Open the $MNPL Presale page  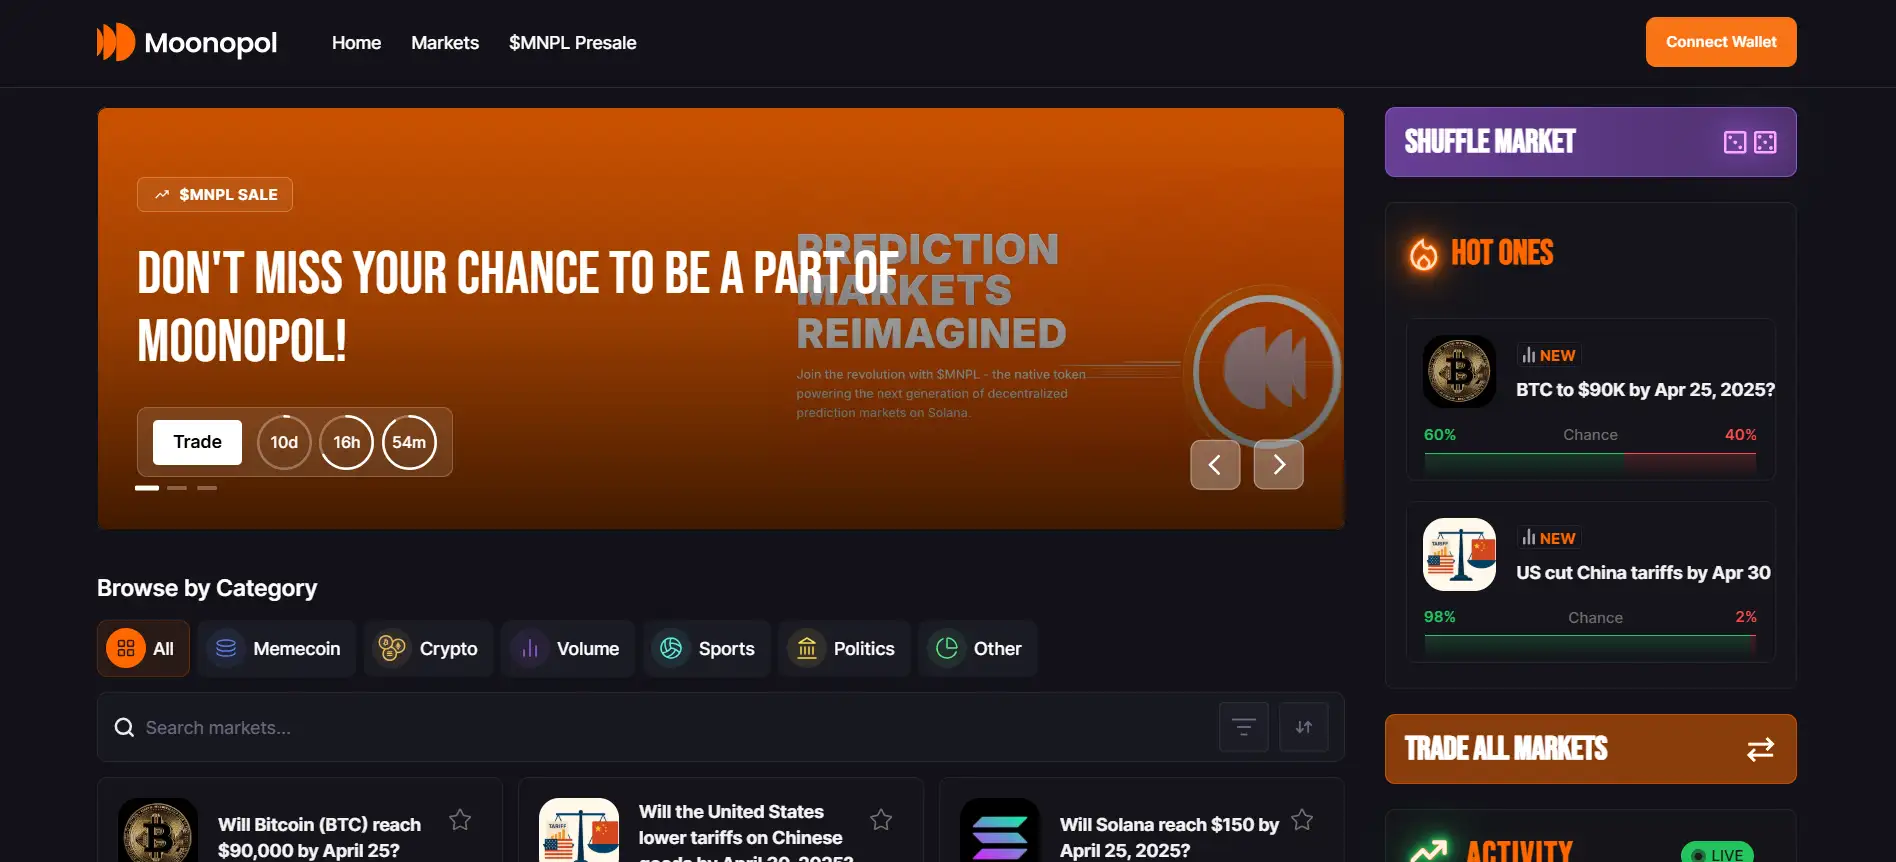[572, 43]
